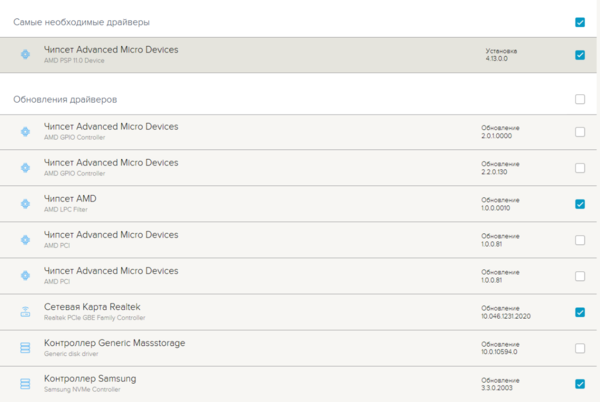600x402 pixels.
Task: Click the 'Чипсет AMD' driver title
Action: [x=70, y=199]
